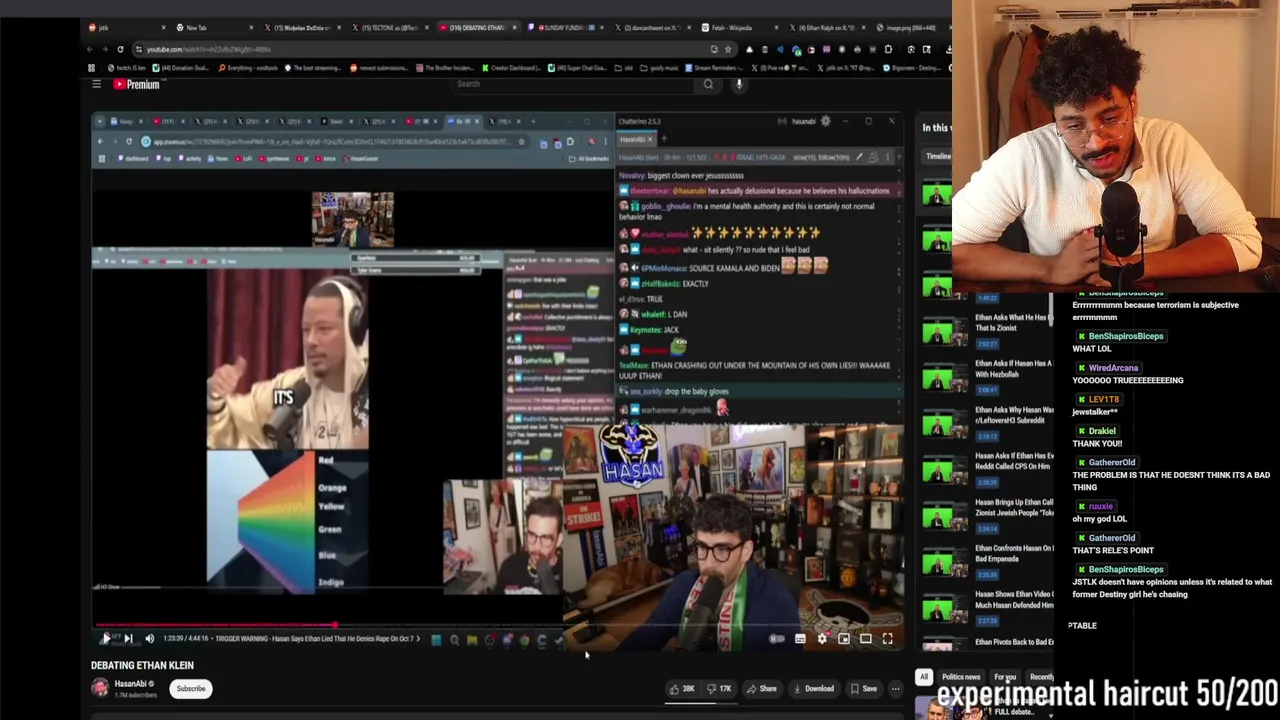
Task: Enter fullscreen mode
Action: tap(888, 638)
